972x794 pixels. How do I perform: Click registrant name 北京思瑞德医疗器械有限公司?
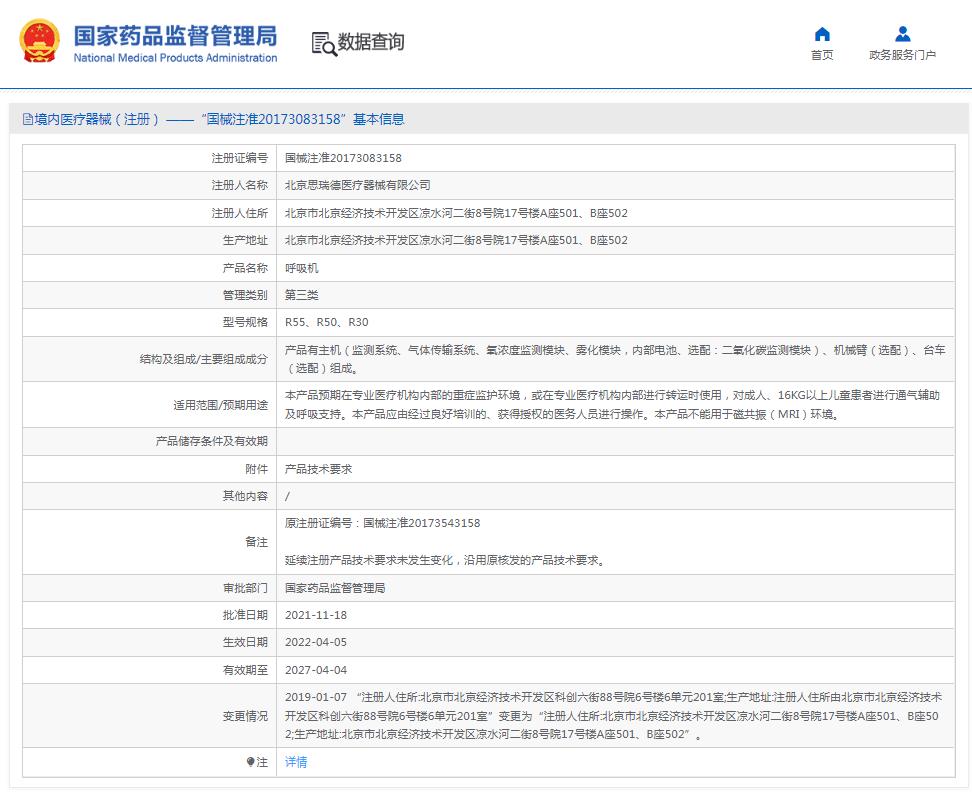pyautogui.click(x=357, y=185)
